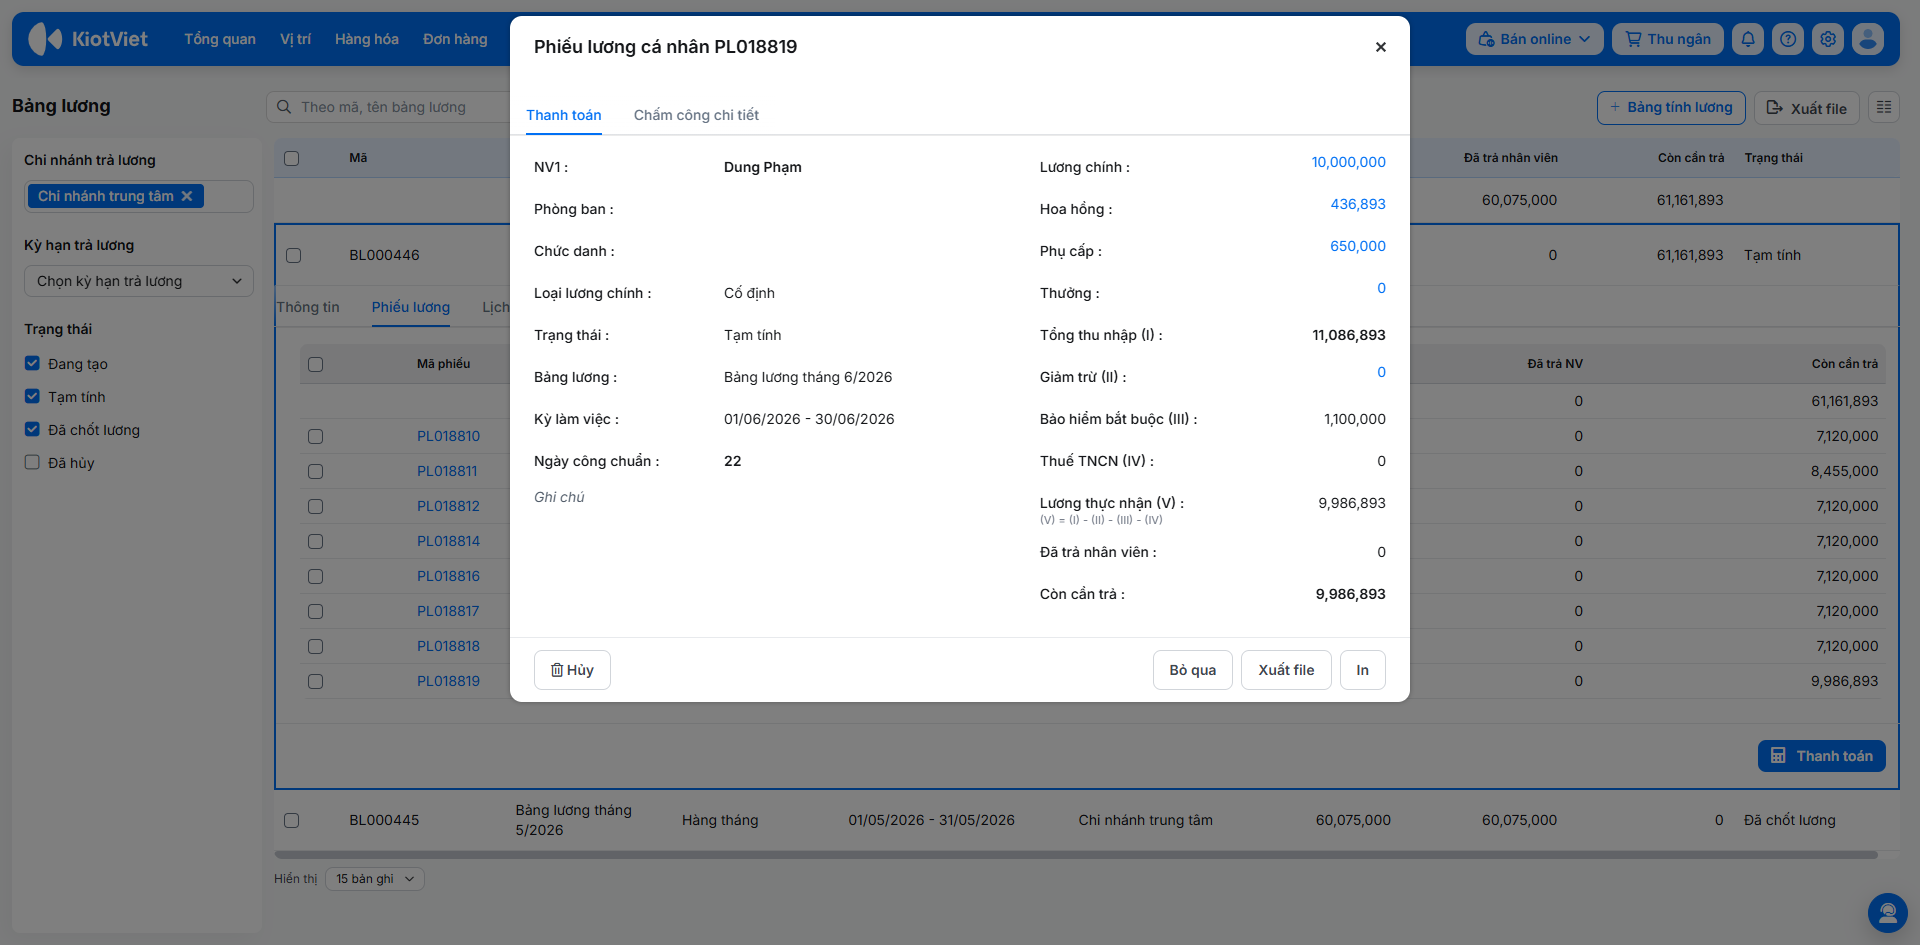Viewport: 1920px width, 945px height.
Task: Switch to the Thanh toán tab
Action: tap(564, 115)
